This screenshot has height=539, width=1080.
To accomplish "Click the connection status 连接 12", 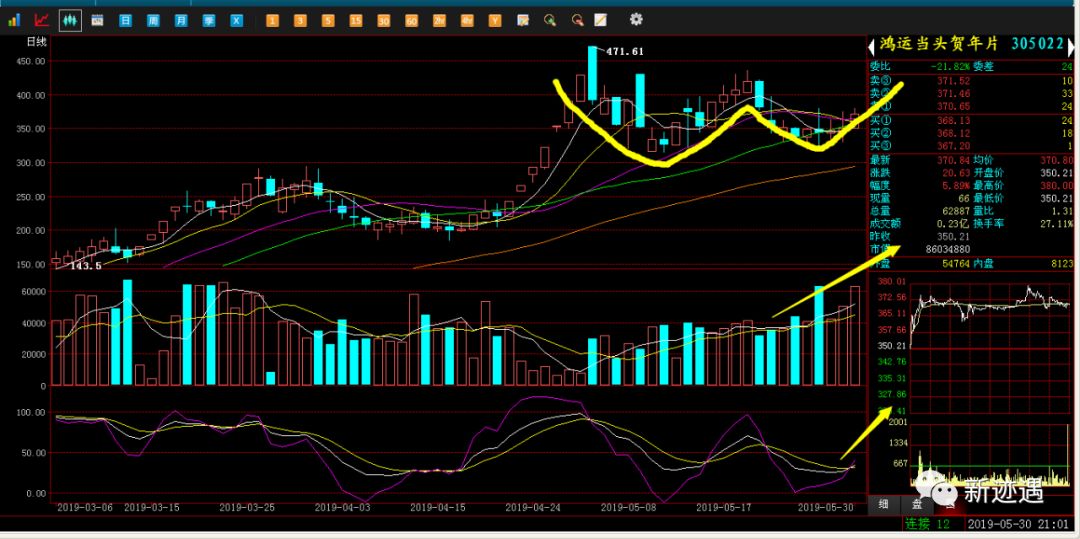I will (928, 525).
